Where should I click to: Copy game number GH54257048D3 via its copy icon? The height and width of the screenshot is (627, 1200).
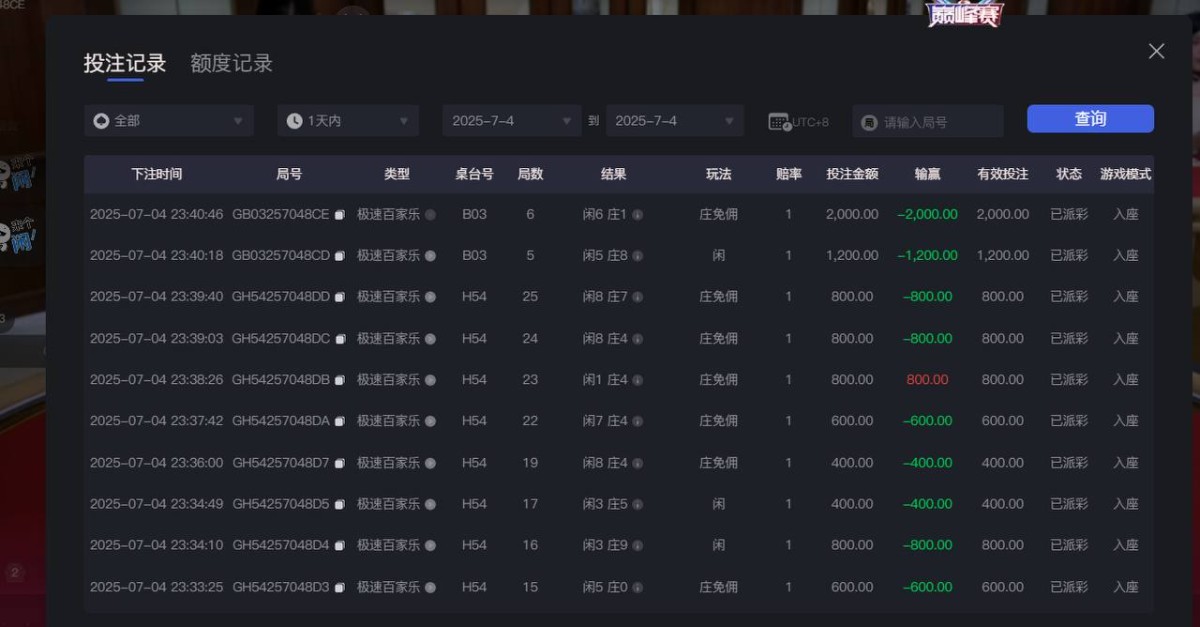pos(340,587)
